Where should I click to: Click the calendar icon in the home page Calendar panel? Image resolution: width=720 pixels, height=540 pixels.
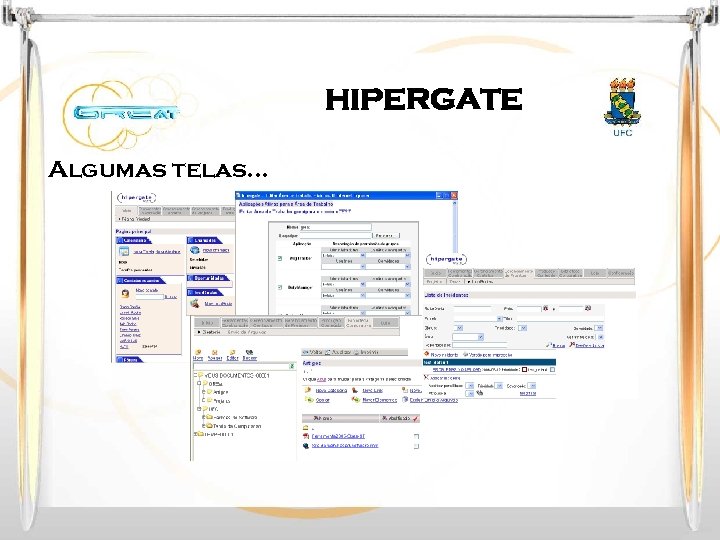124,251
